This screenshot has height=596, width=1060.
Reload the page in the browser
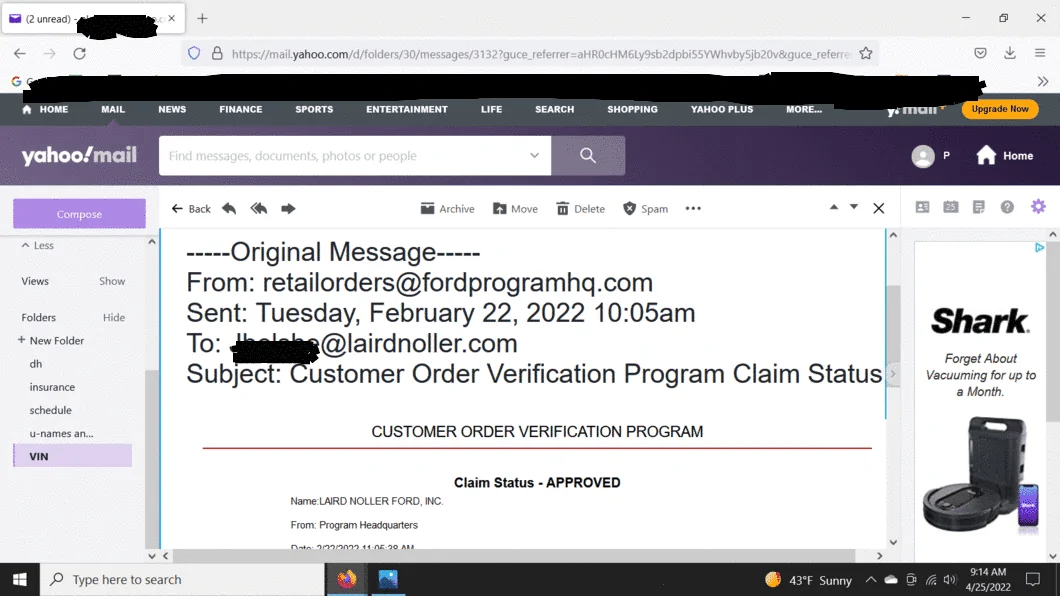coord(79,53)
